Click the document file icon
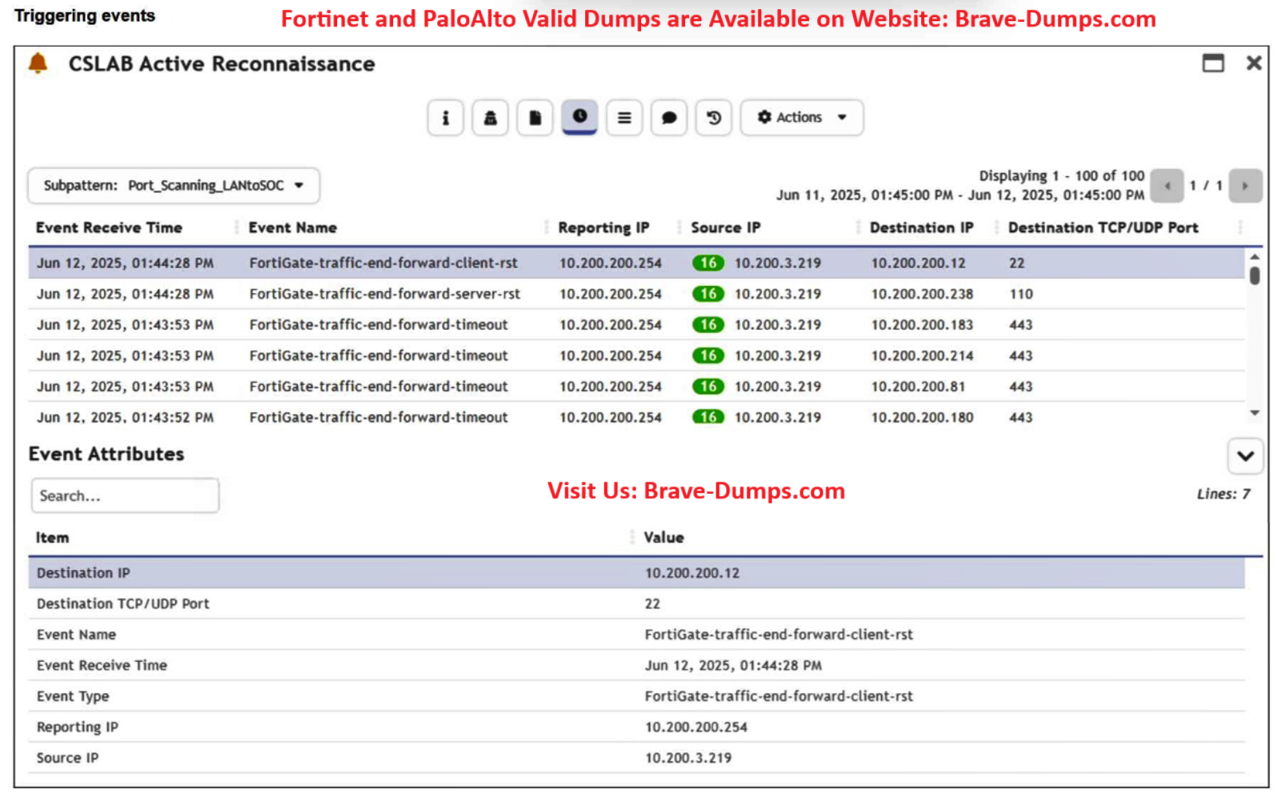Screen dimensions: 1280x797 click(535, 118)
